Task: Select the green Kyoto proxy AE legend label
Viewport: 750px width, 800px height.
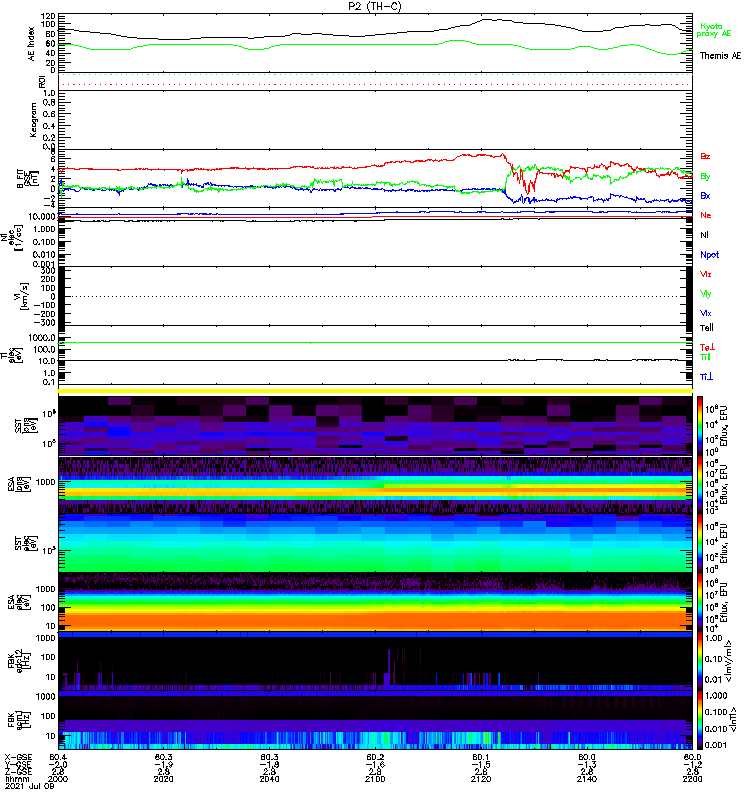Action: (714, 30)
